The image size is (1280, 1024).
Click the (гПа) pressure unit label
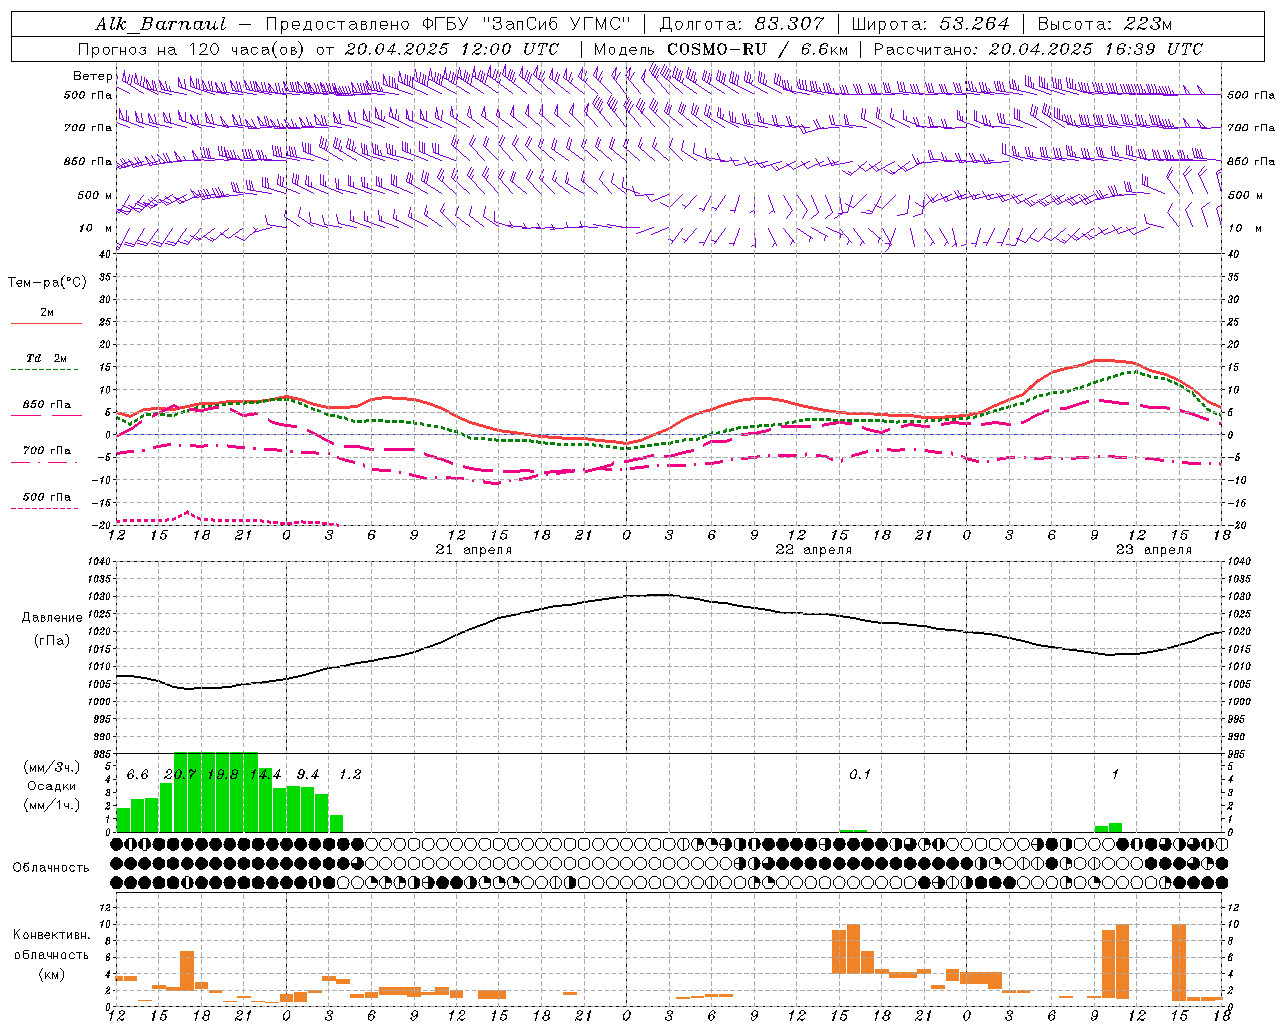(52, 640)
